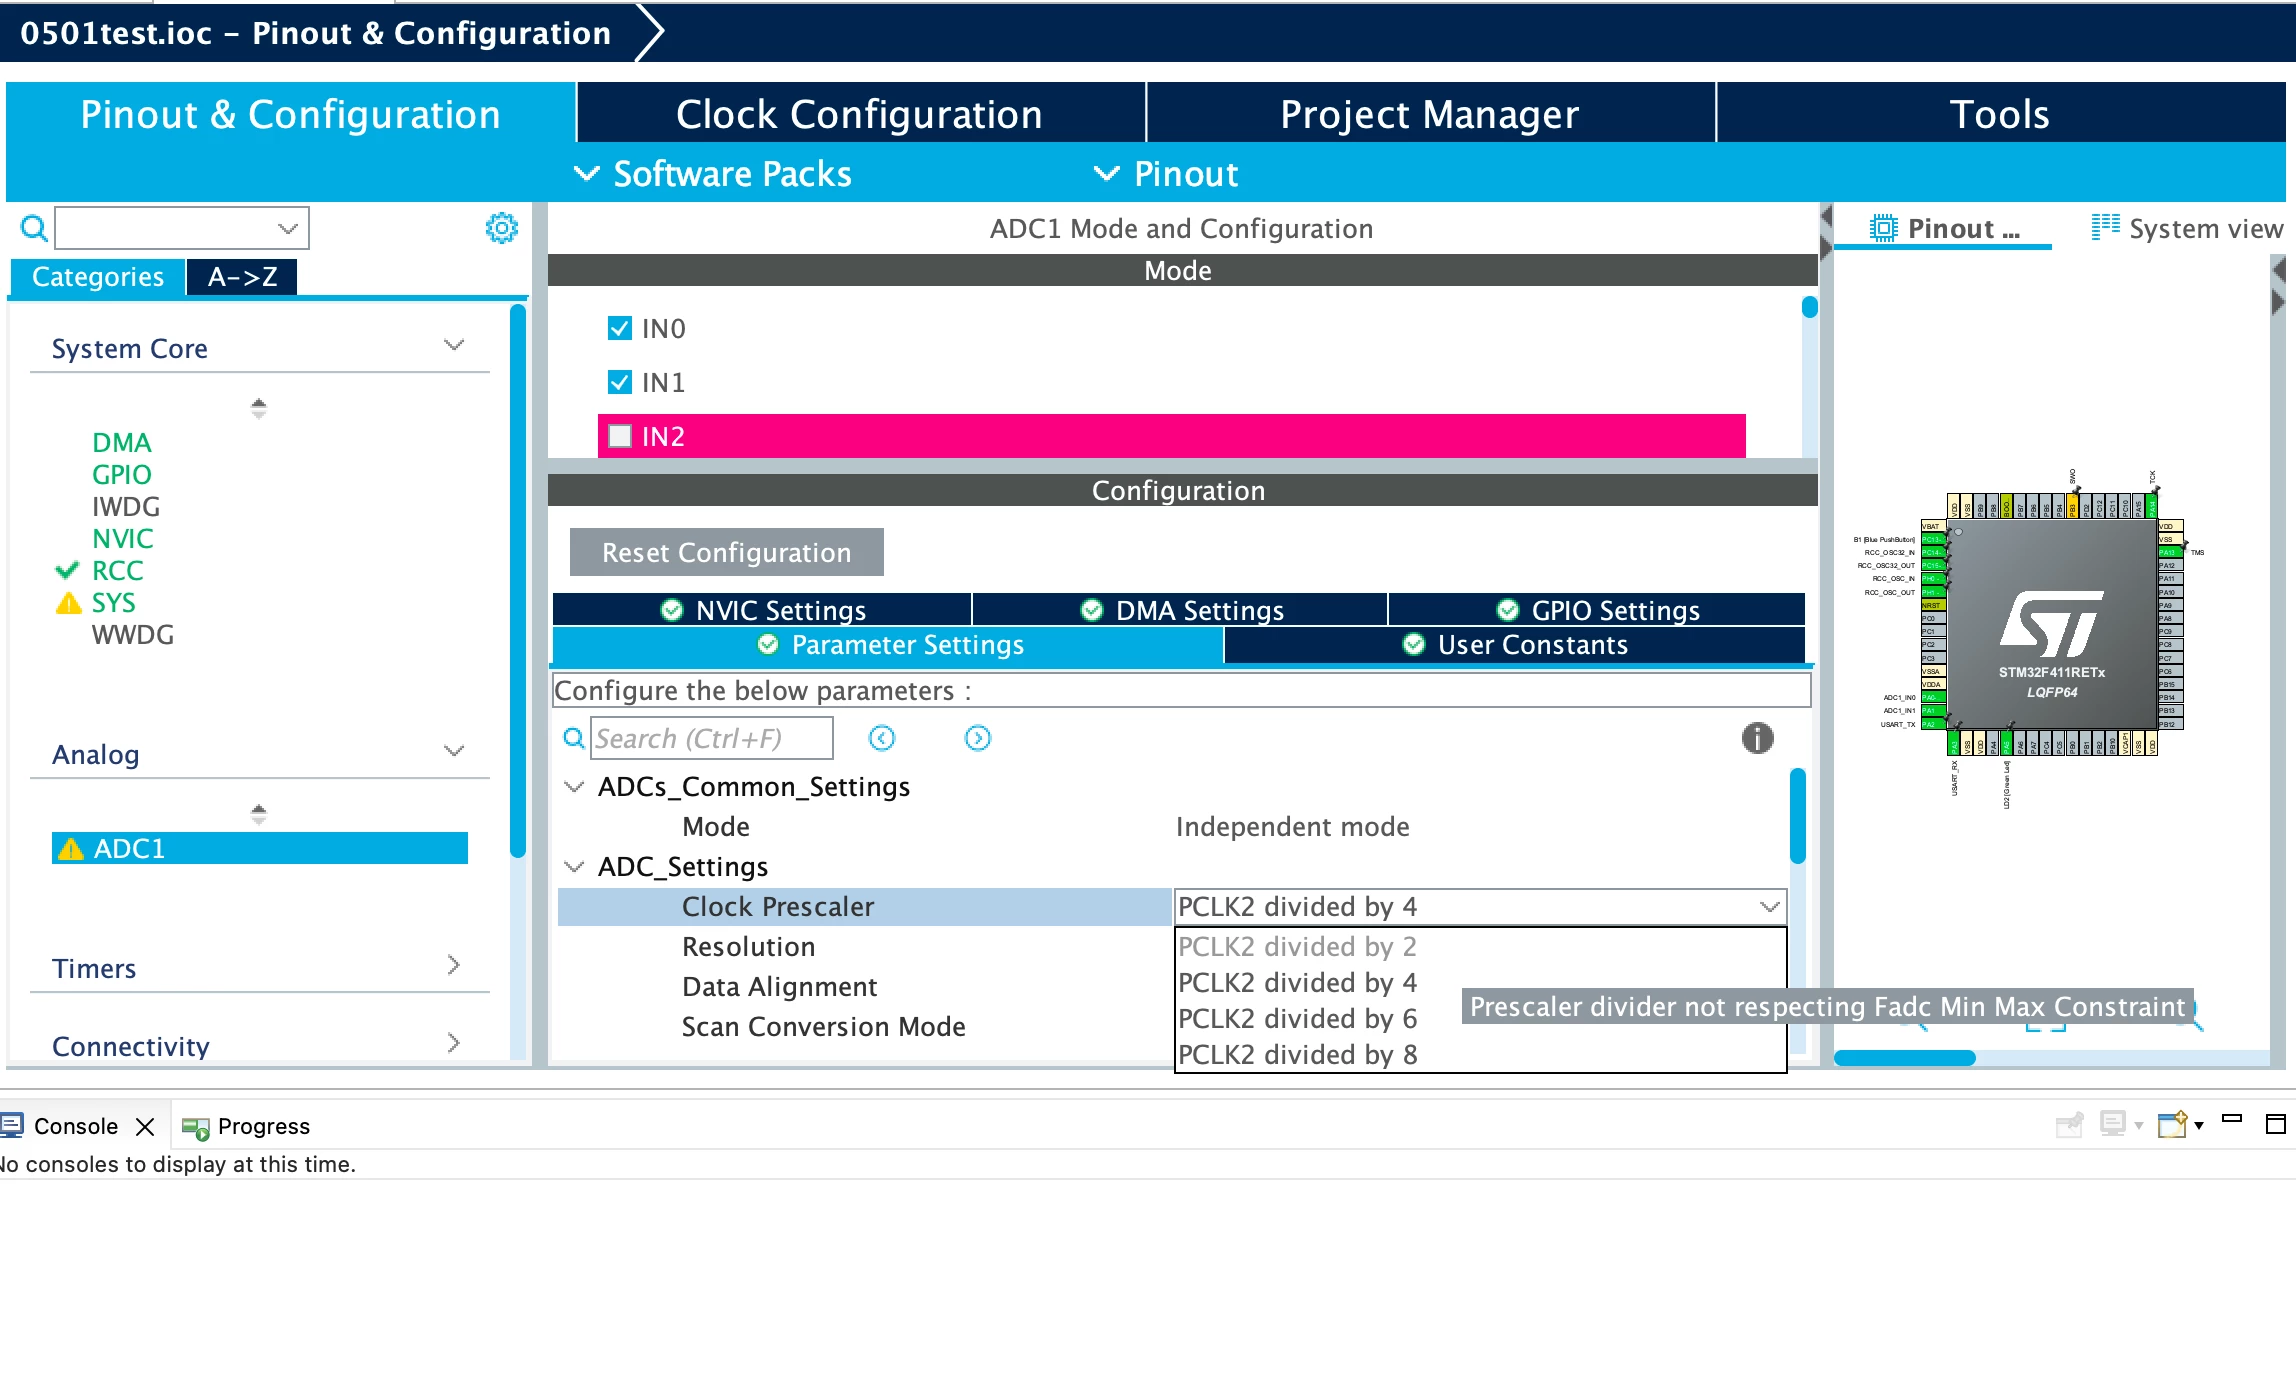Click the Display Selected Console icon
Image resolution: width=2296 pixels, height=1374 pixels.
point(2113,1125)
